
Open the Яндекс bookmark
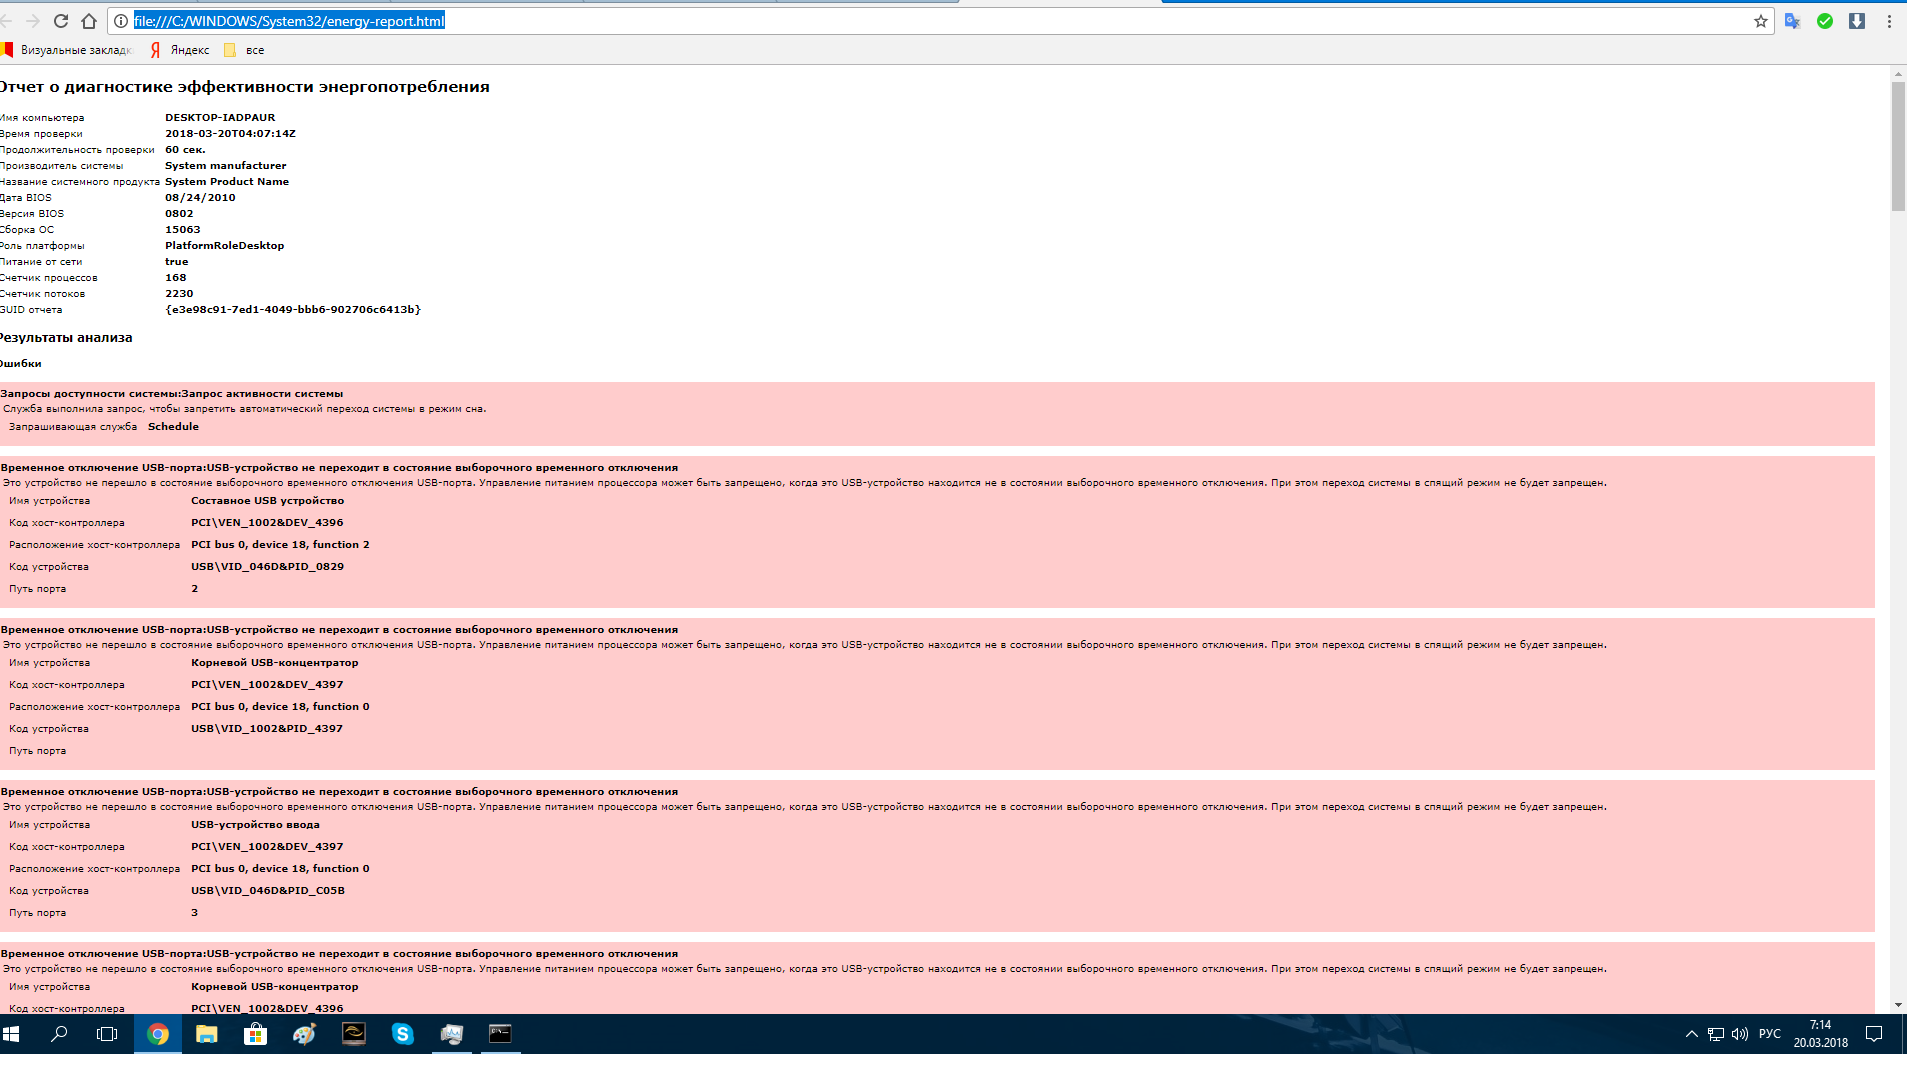[180, 50]
